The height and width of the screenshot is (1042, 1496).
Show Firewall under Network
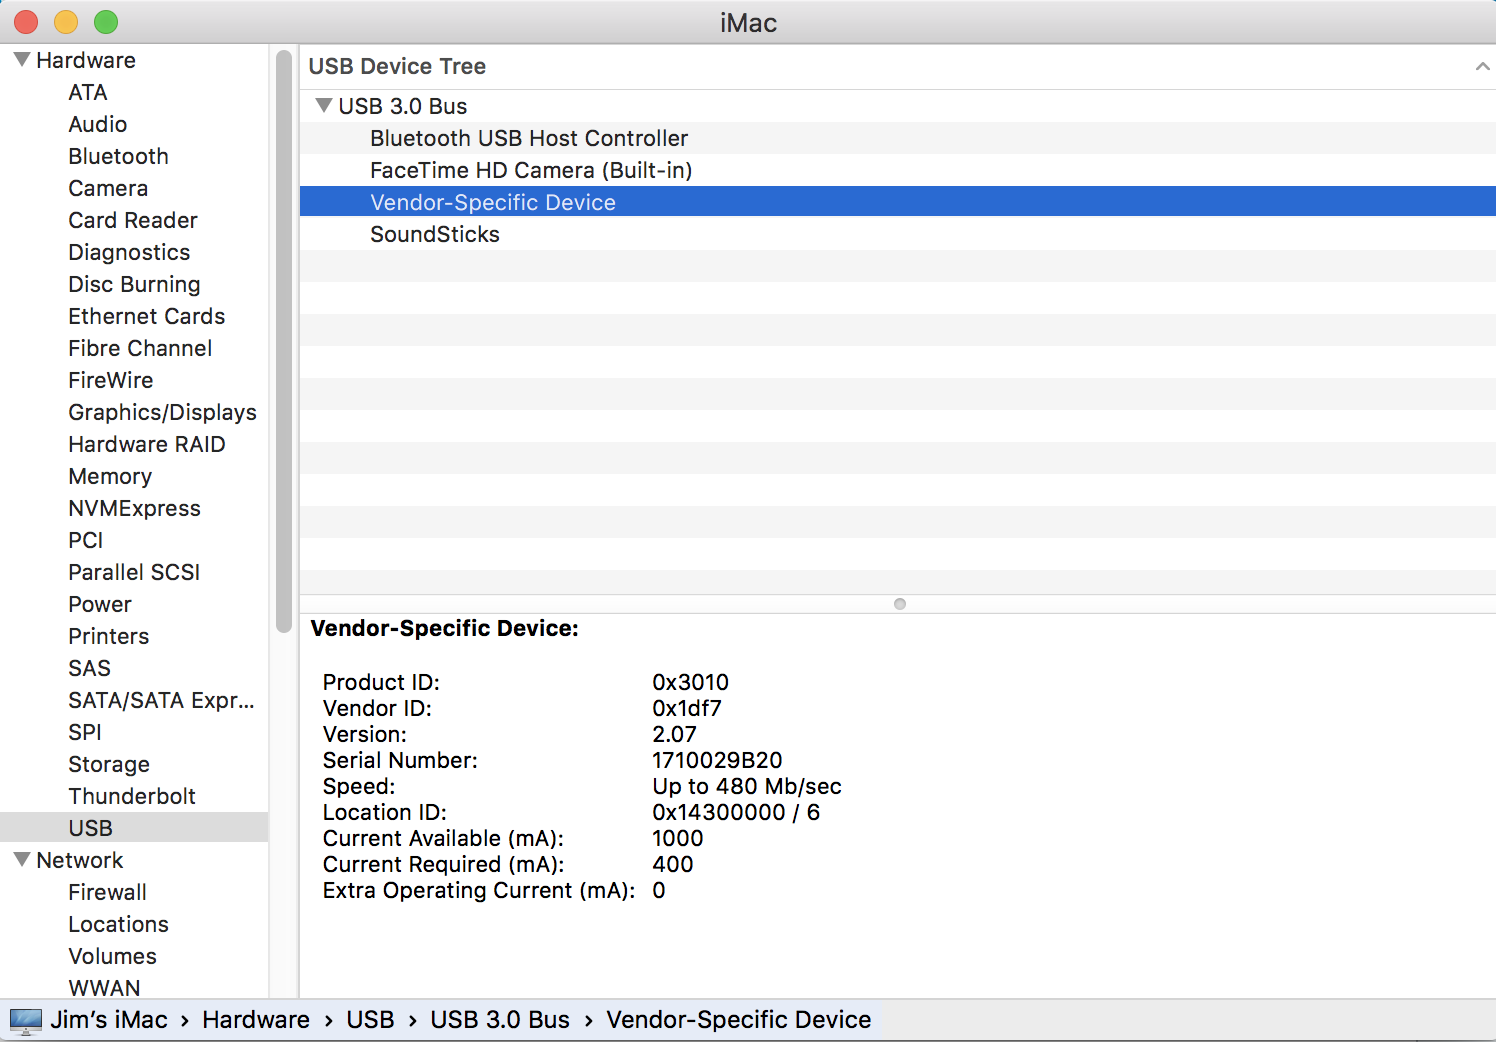(x=107, y=892)
